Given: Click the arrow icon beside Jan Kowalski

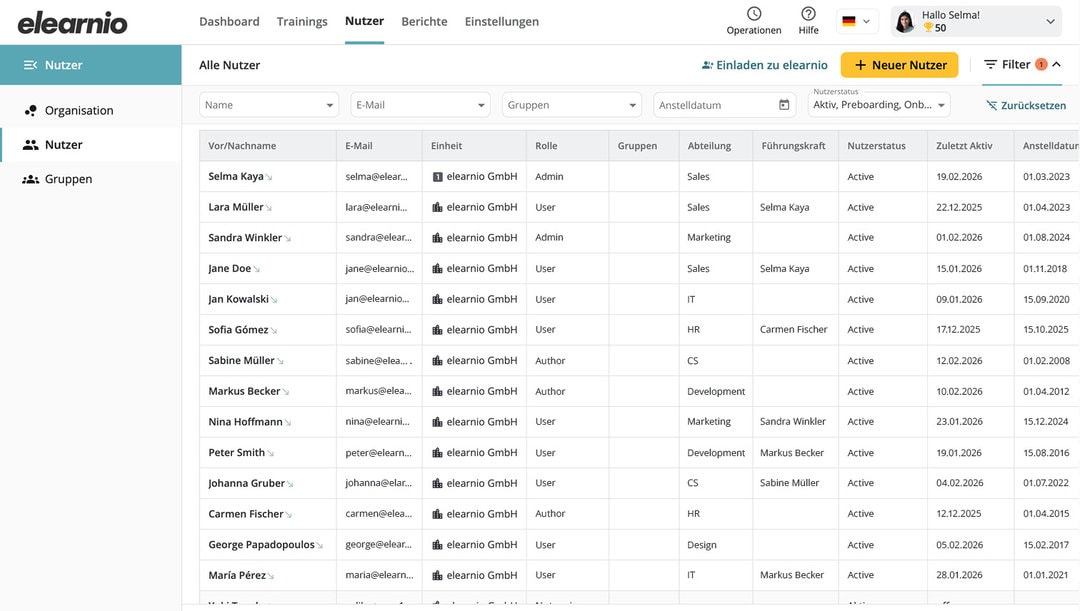Looking at the screenshot, I should [x=273, y=300].
